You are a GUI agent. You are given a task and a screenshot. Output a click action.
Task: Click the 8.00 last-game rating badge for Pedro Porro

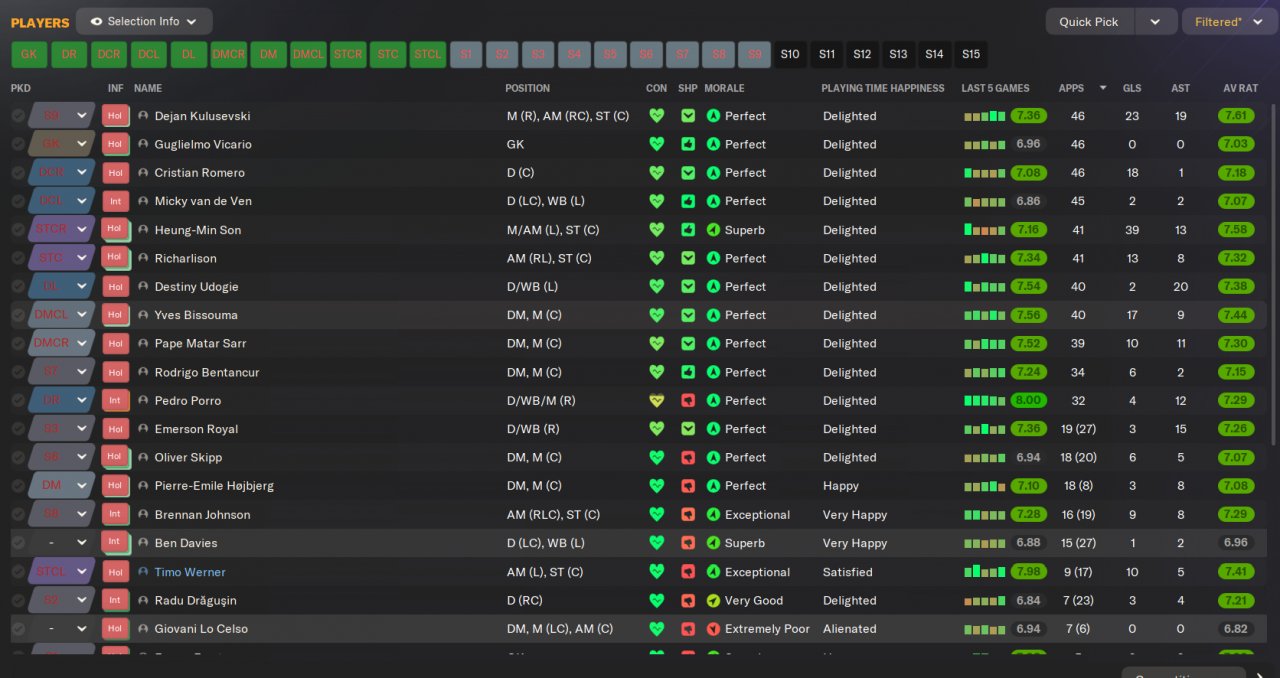[1028, 400]
